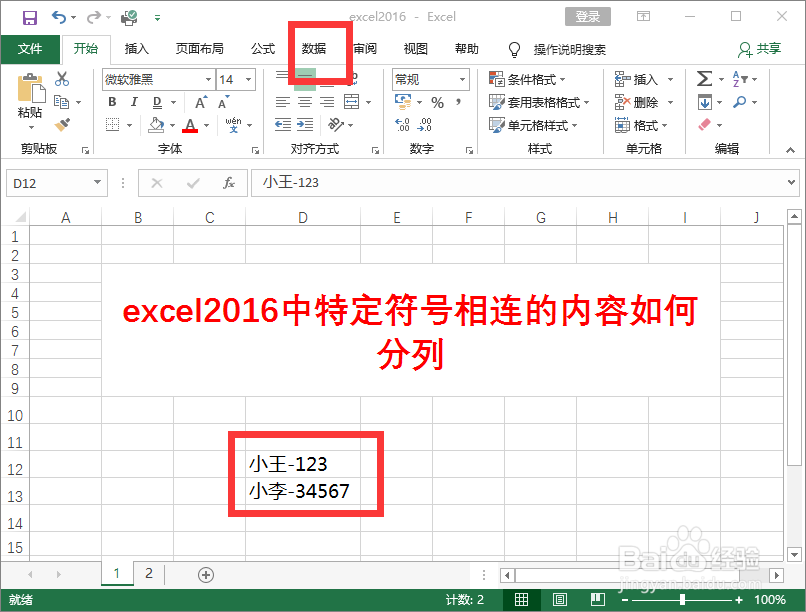Click the Copy icon in clipboard group

[x=62, y=102]
